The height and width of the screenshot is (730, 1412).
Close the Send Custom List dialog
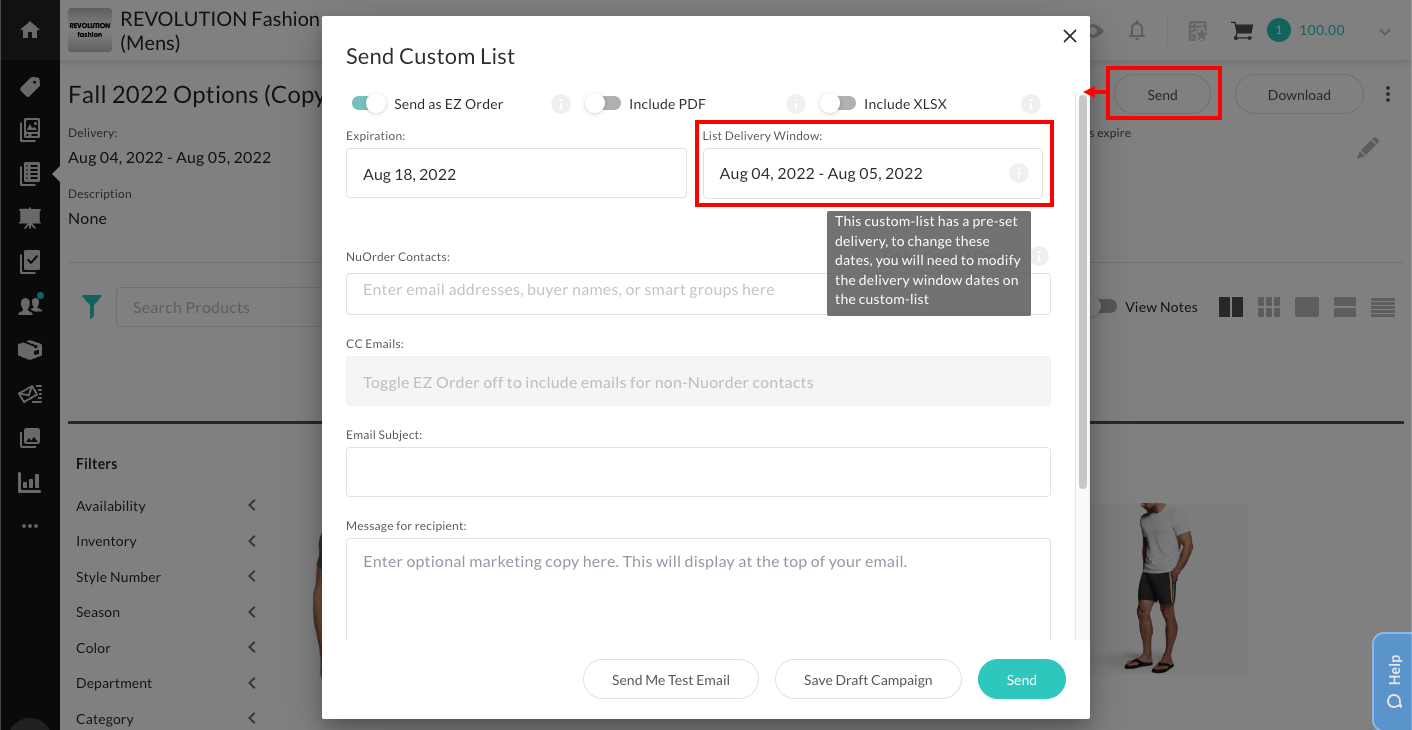click(x=1070, y=36)
